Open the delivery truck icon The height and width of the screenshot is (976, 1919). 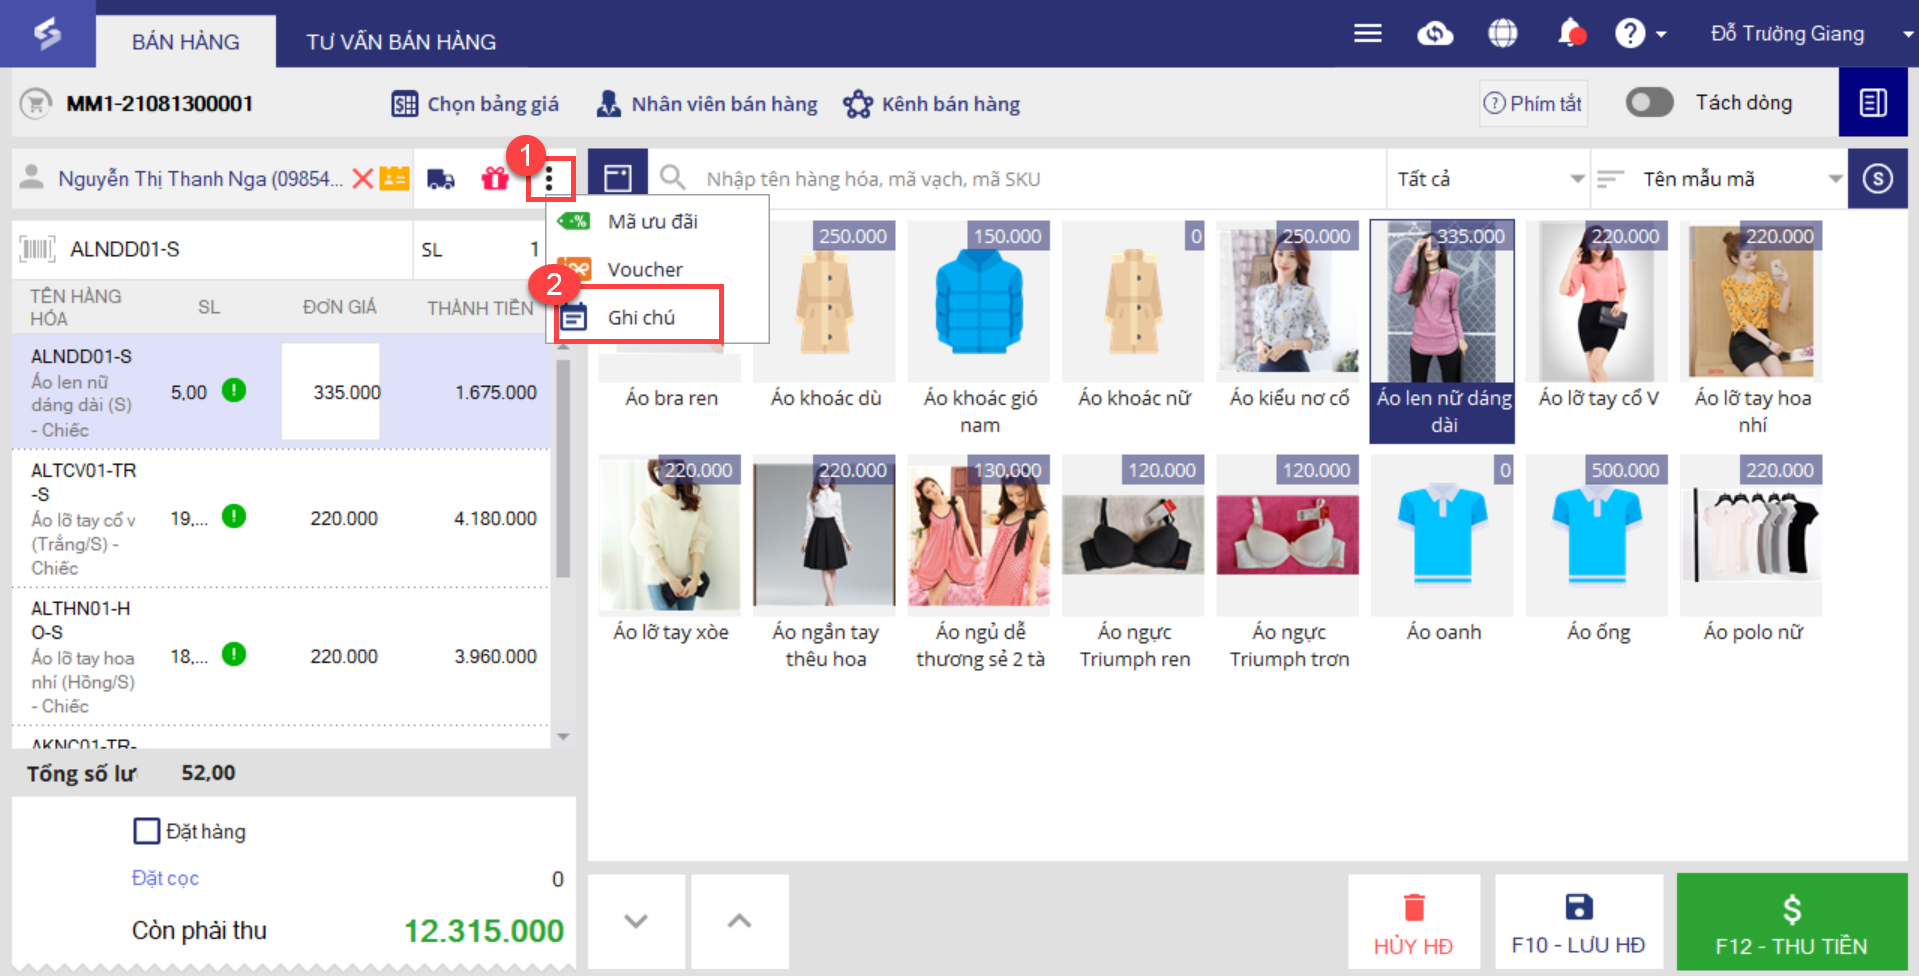441,179
